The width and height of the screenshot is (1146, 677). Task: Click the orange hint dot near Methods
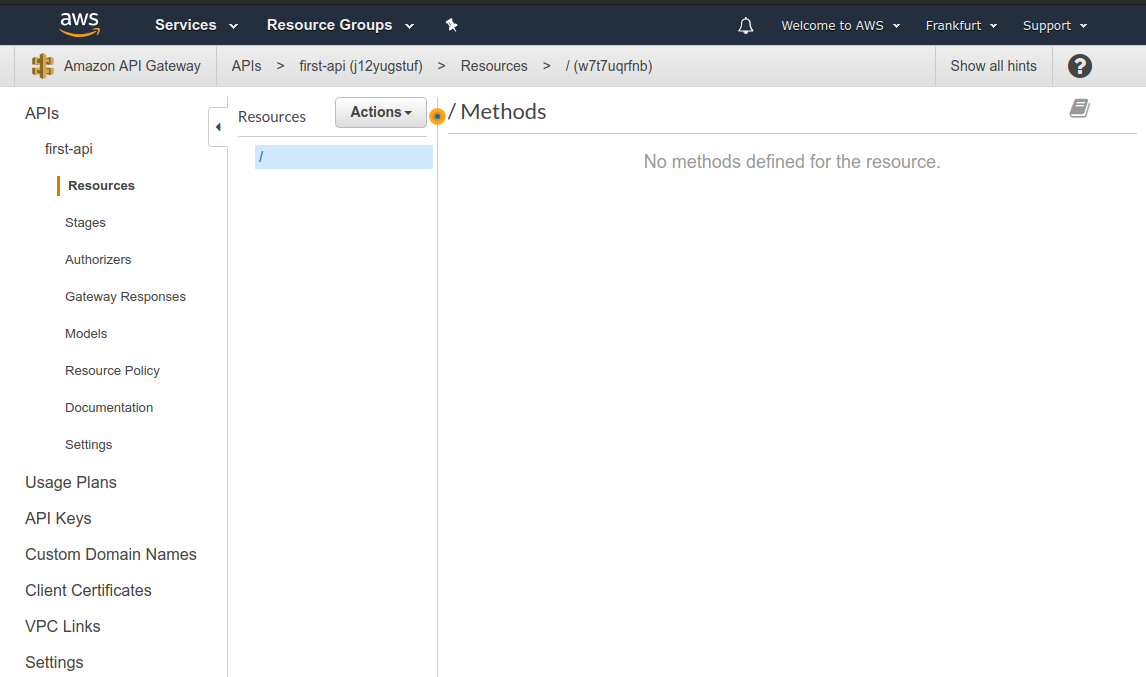[x=437, y=116]
